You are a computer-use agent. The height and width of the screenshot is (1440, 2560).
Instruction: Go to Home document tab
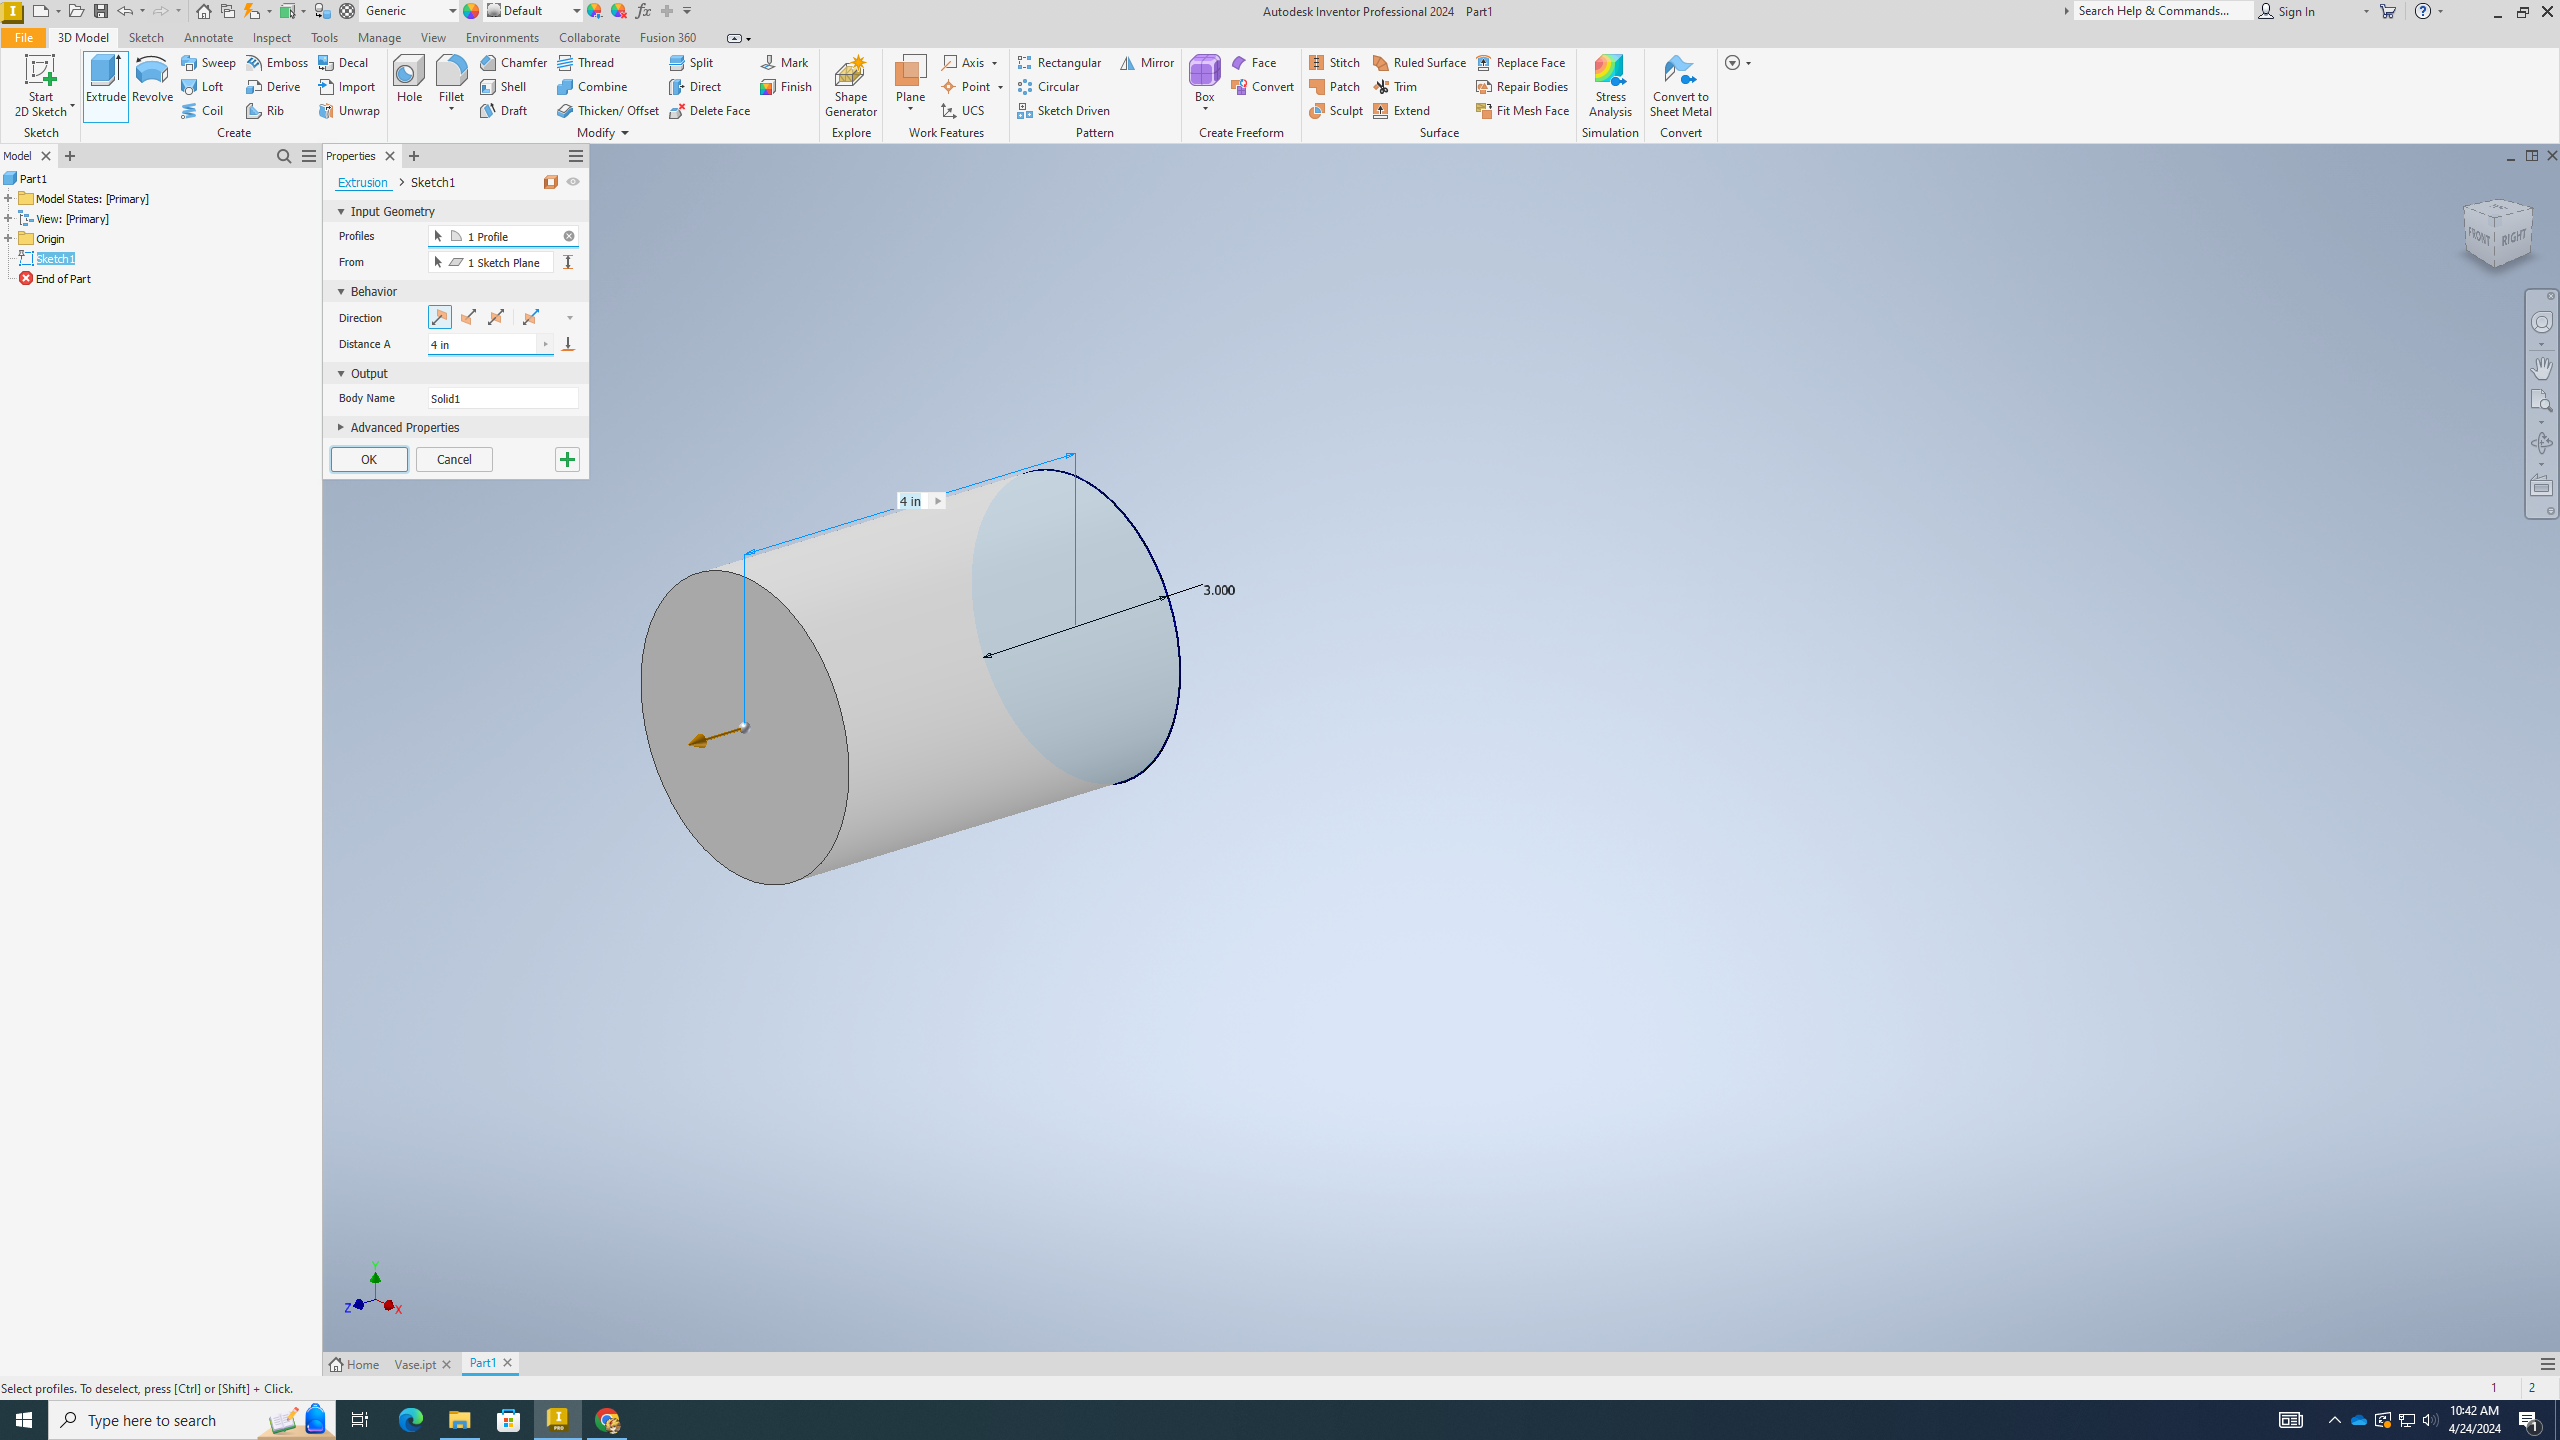pyautogui.click(x=355, y=1364)
